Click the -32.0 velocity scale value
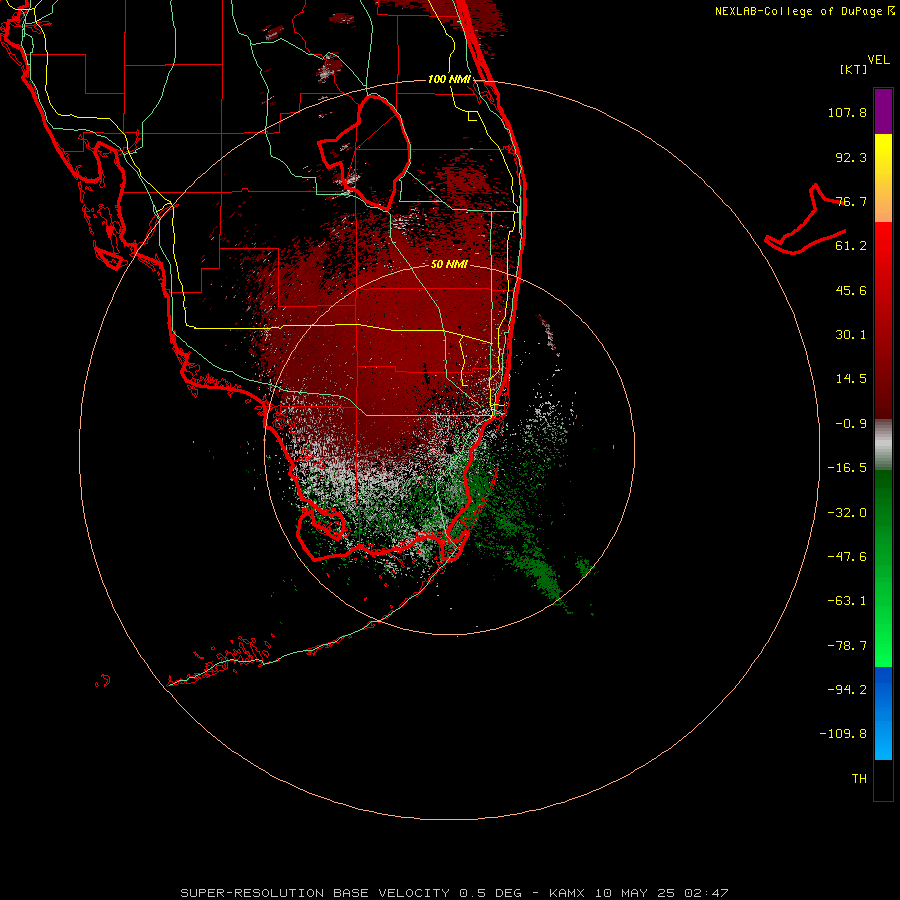This screenshot has height=900, width=900. pyautogui.click(x=847, y=513)
